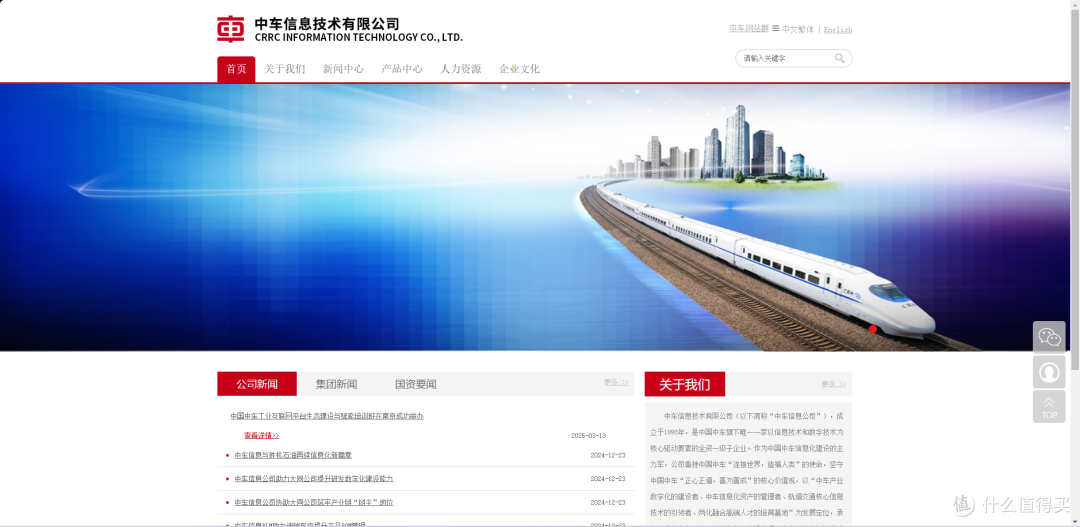Switch to the 公司新闻 tab

tap(257, 384)
